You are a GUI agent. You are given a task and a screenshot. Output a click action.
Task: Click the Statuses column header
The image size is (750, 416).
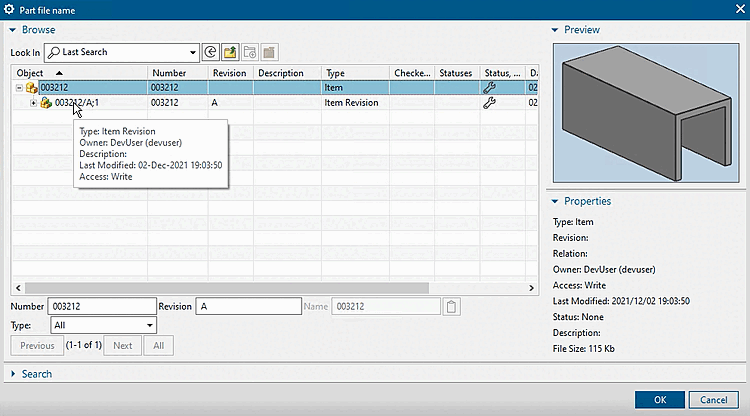(457, 73)
